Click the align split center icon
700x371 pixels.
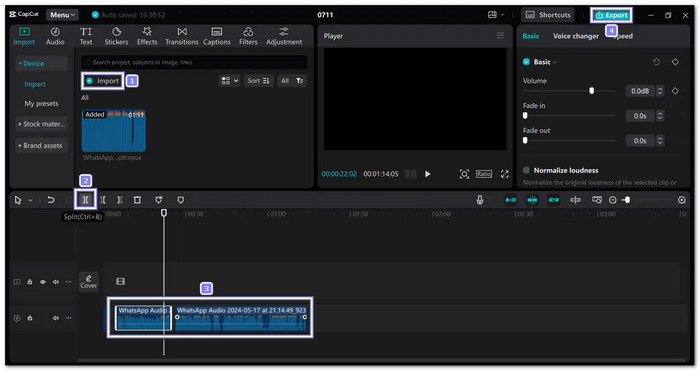575,200
